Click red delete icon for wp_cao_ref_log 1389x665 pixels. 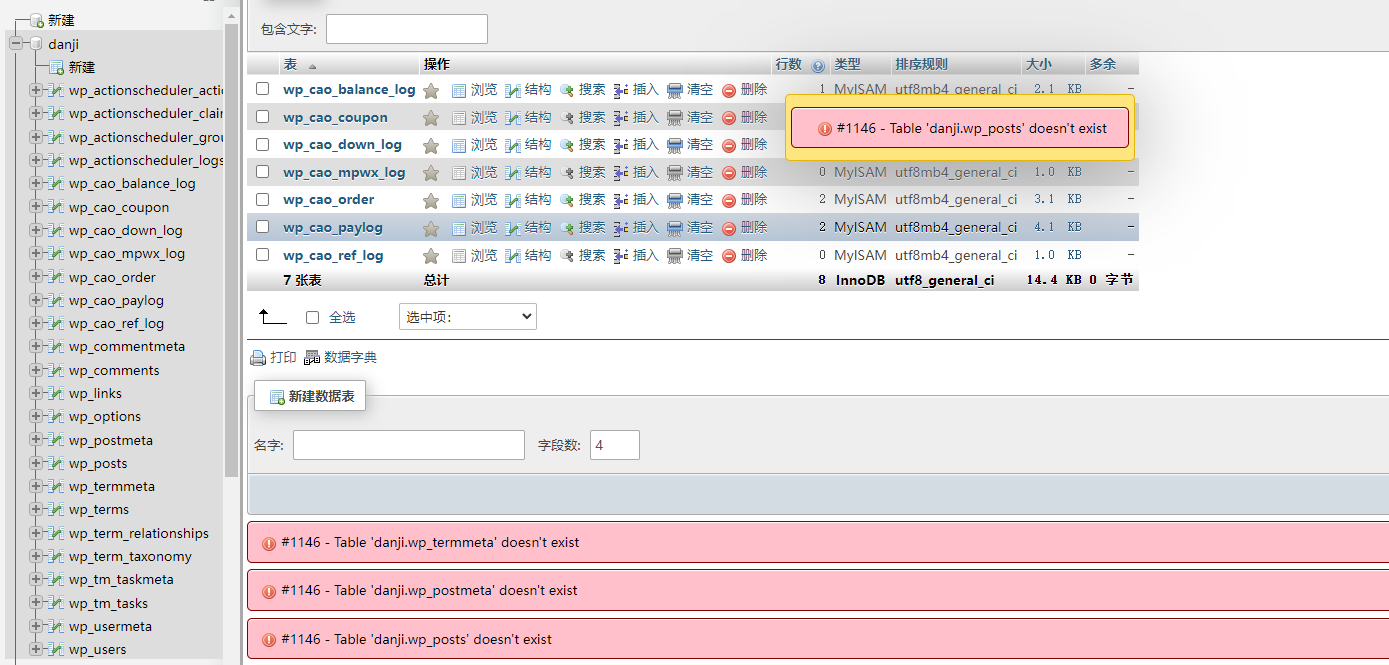point(729,256)
